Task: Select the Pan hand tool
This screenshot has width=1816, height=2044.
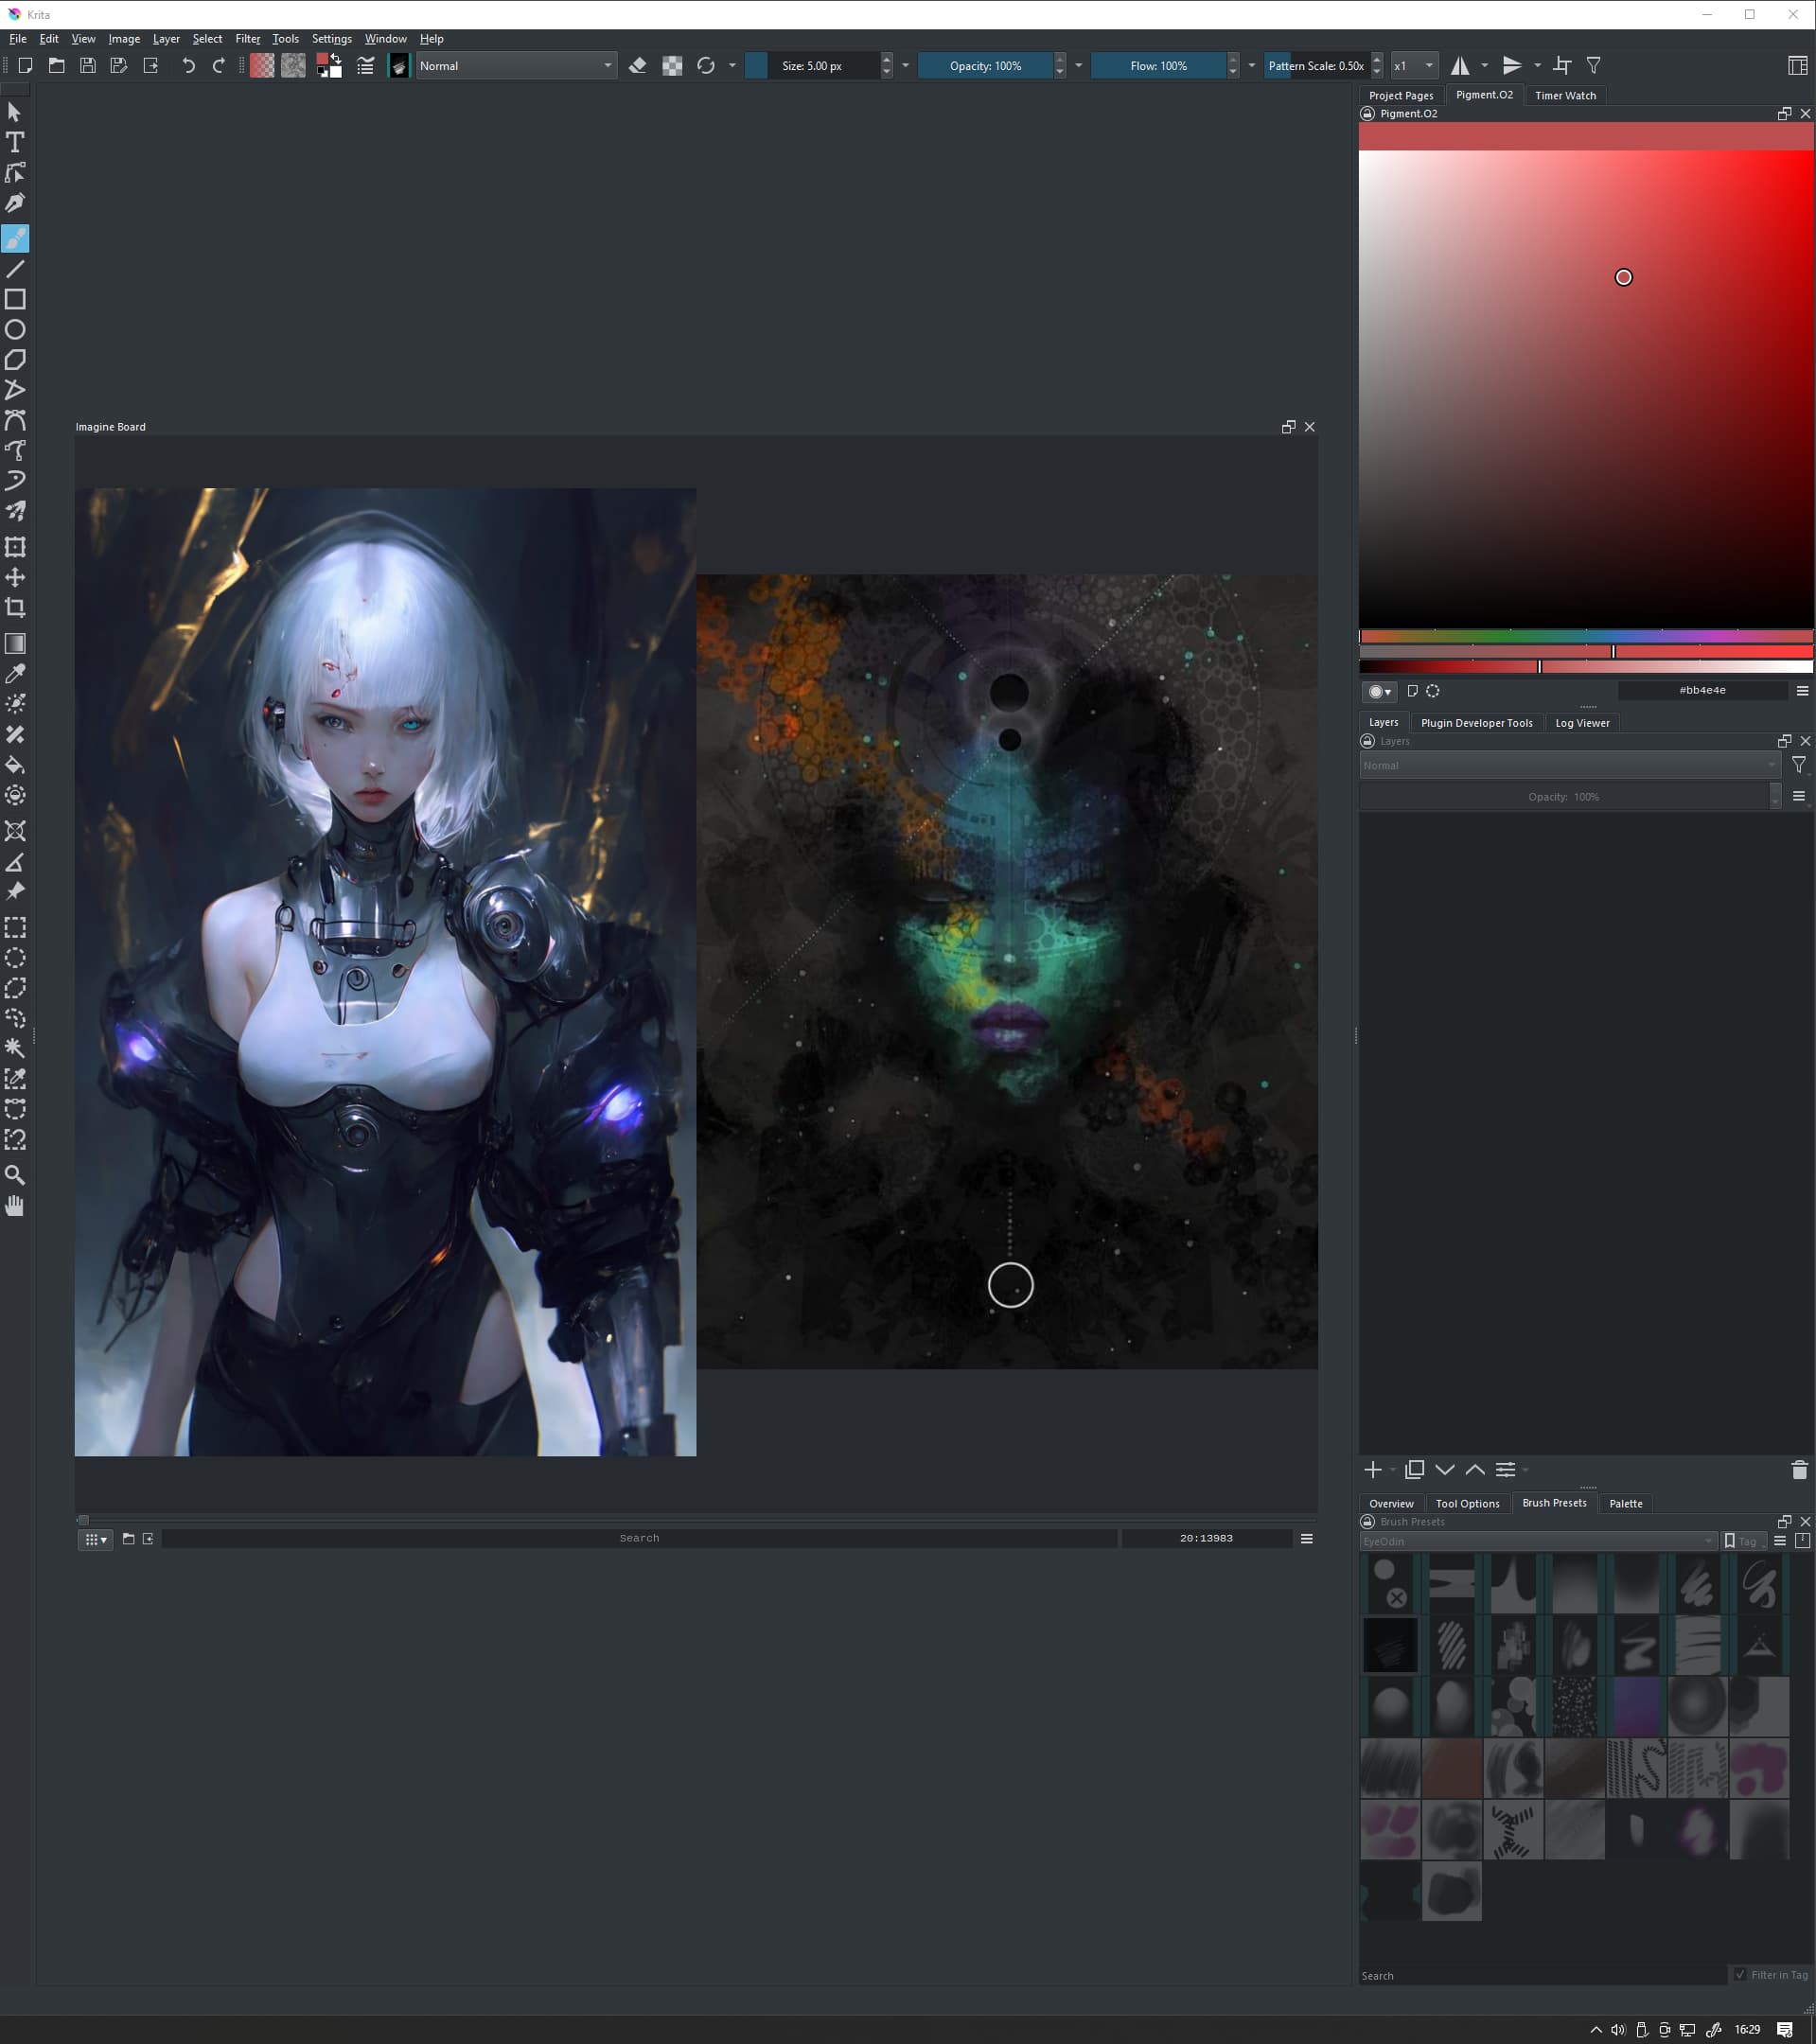Action: coord(15,1206)
